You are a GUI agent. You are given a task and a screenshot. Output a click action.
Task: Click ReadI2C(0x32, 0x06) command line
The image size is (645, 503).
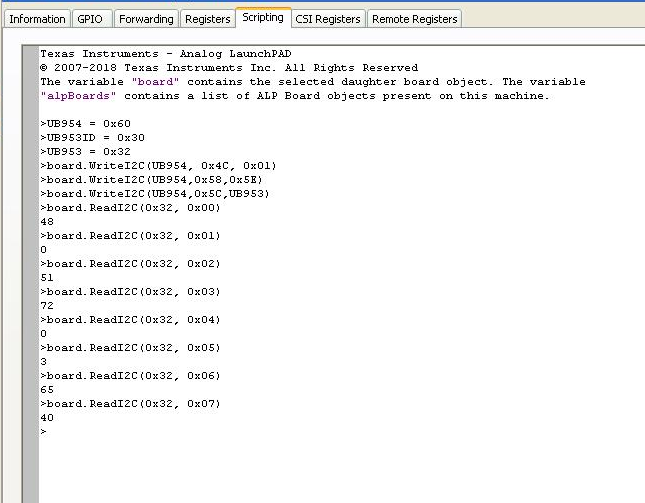click(130, 376)
